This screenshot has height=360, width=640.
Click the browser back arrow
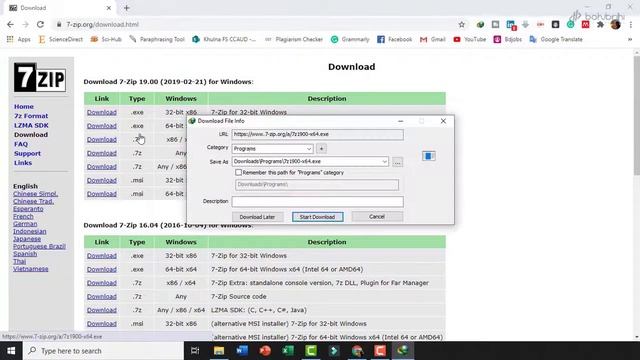(x=10, y=24)
